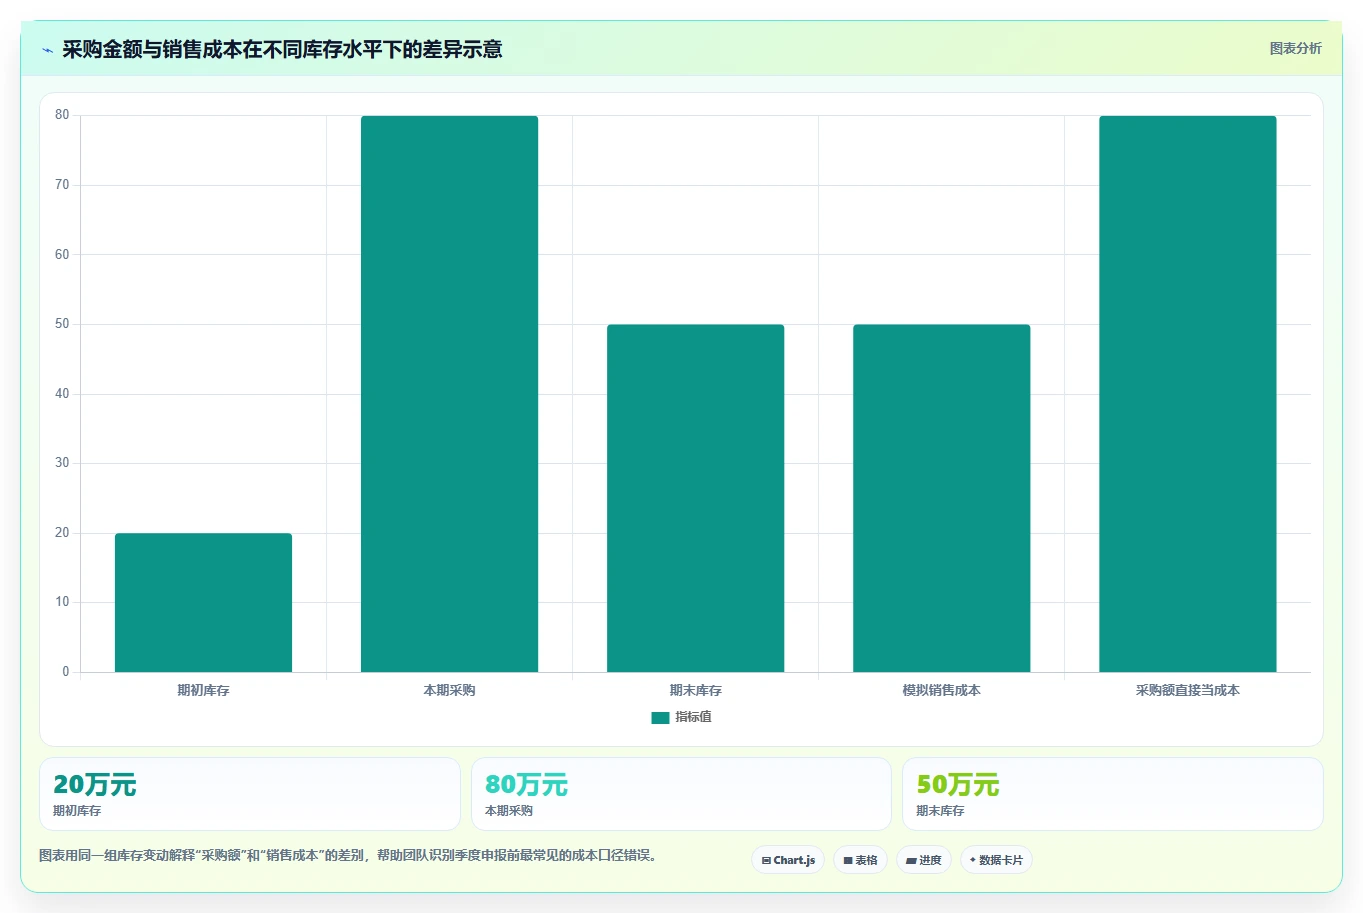Image resolution: width=1363 pixels, height=913 pixels.
Task: Click the 期初库存 bar in the chart
Action: 203,602
